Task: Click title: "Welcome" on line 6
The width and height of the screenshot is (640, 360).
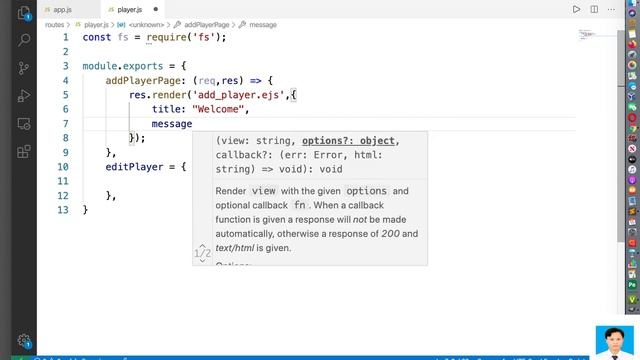Action: click(198, 109)
